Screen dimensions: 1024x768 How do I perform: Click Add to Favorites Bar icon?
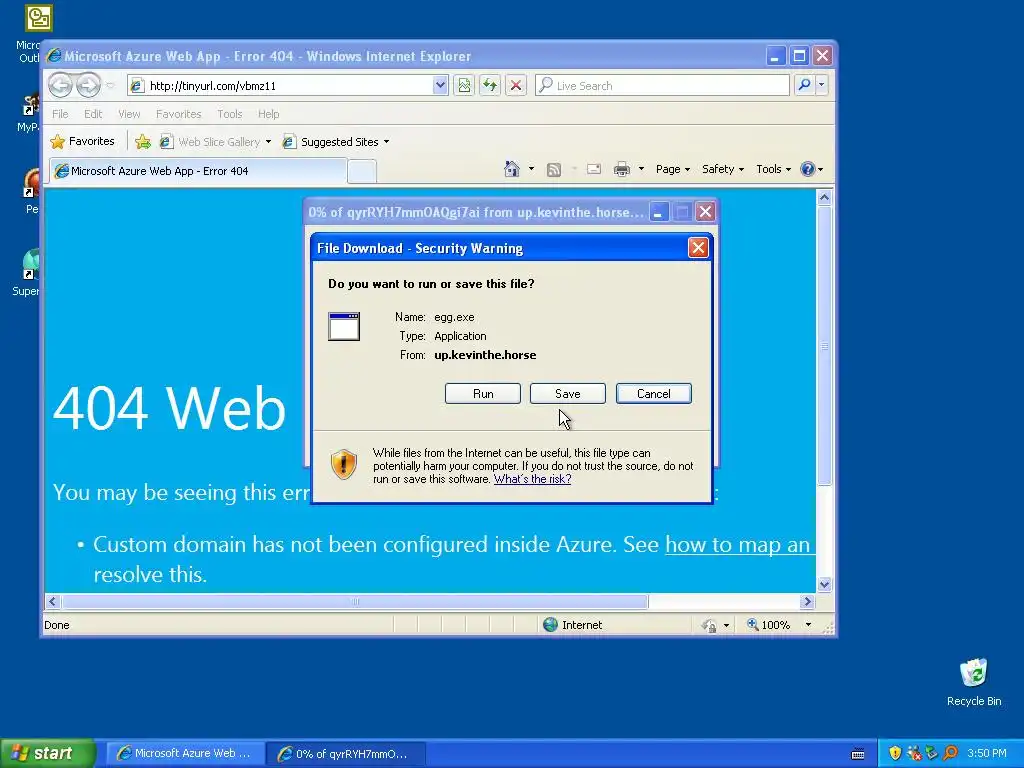coord(142,142)
